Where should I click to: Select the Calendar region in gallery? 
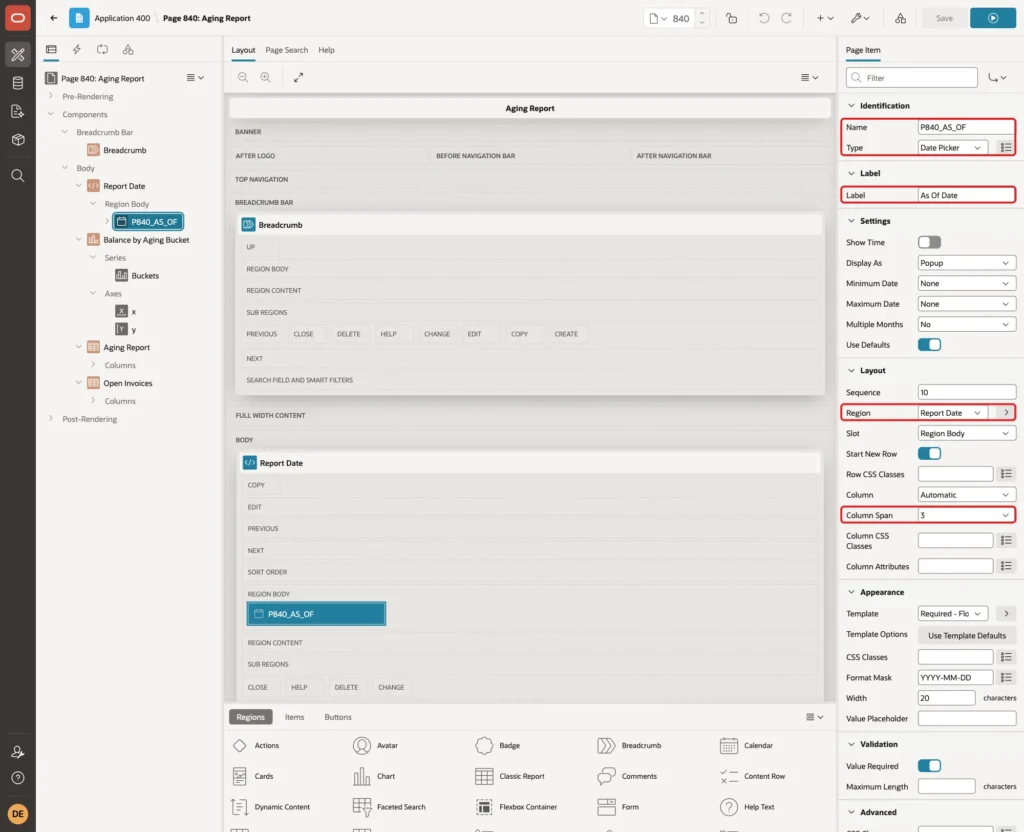click(746, 745)
